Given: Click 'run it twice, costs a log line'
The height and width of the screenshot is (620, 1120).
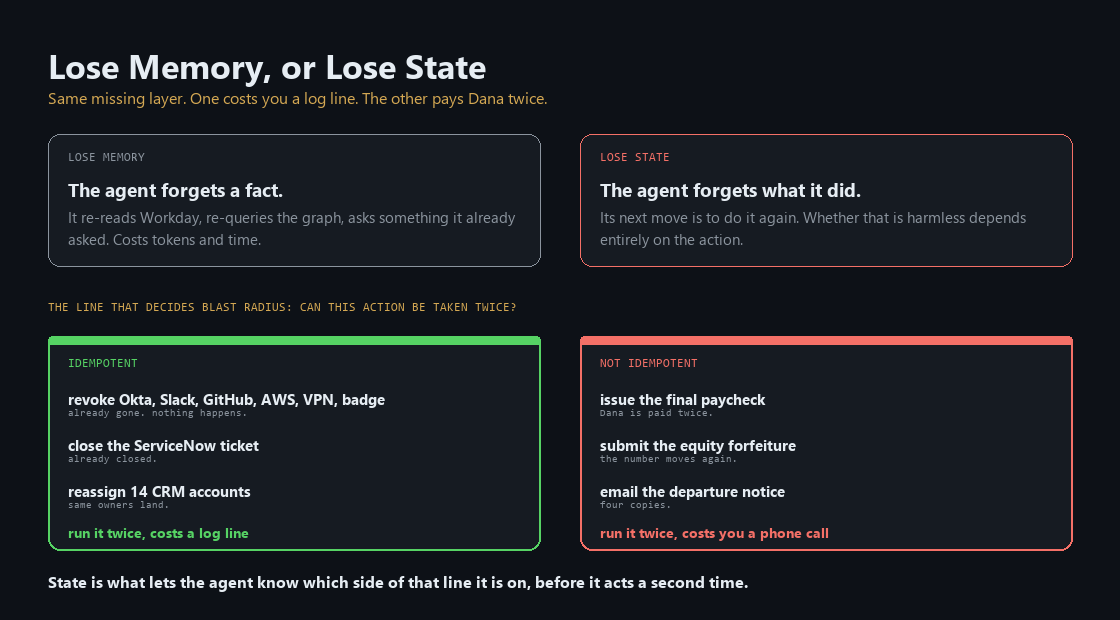Looking at the screenshot, I should [159, 534].
